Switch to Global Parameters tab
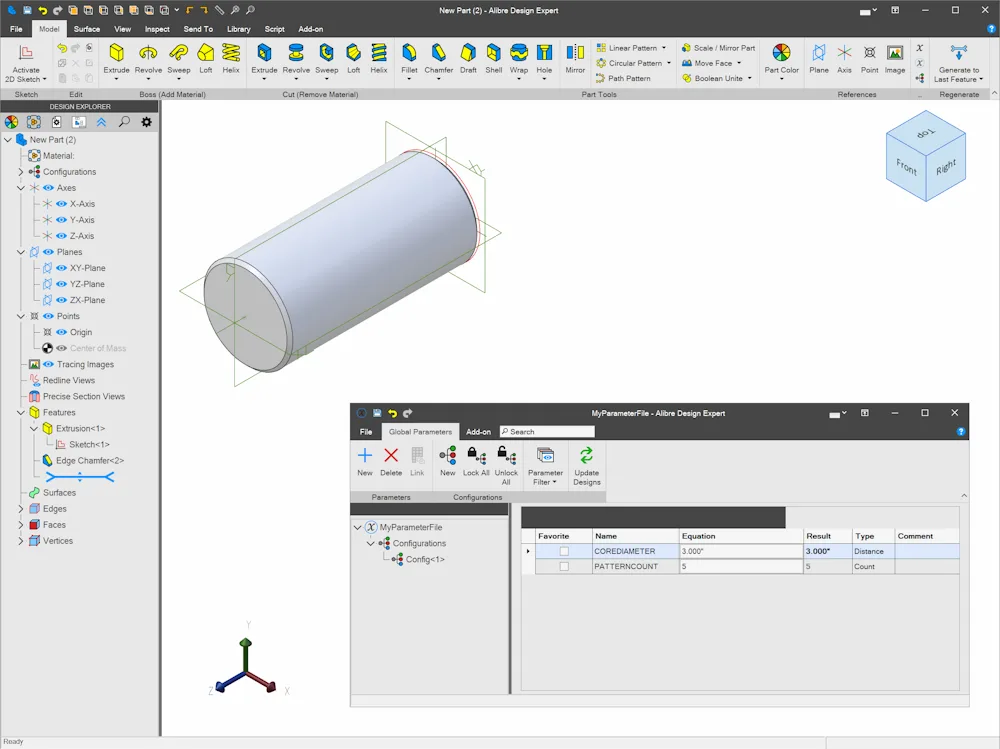This screenshot has width=1000, height=749. [x=420, y=432]
